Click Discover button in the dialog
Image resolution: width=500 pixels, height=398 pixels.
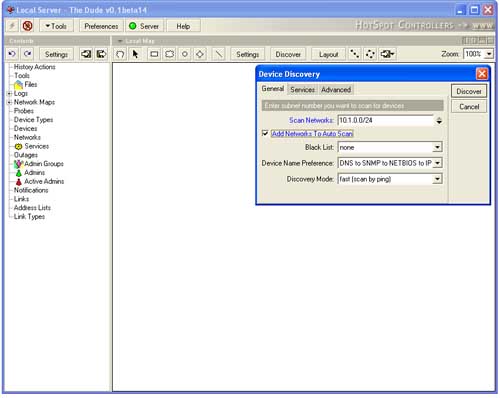(469, 91)
